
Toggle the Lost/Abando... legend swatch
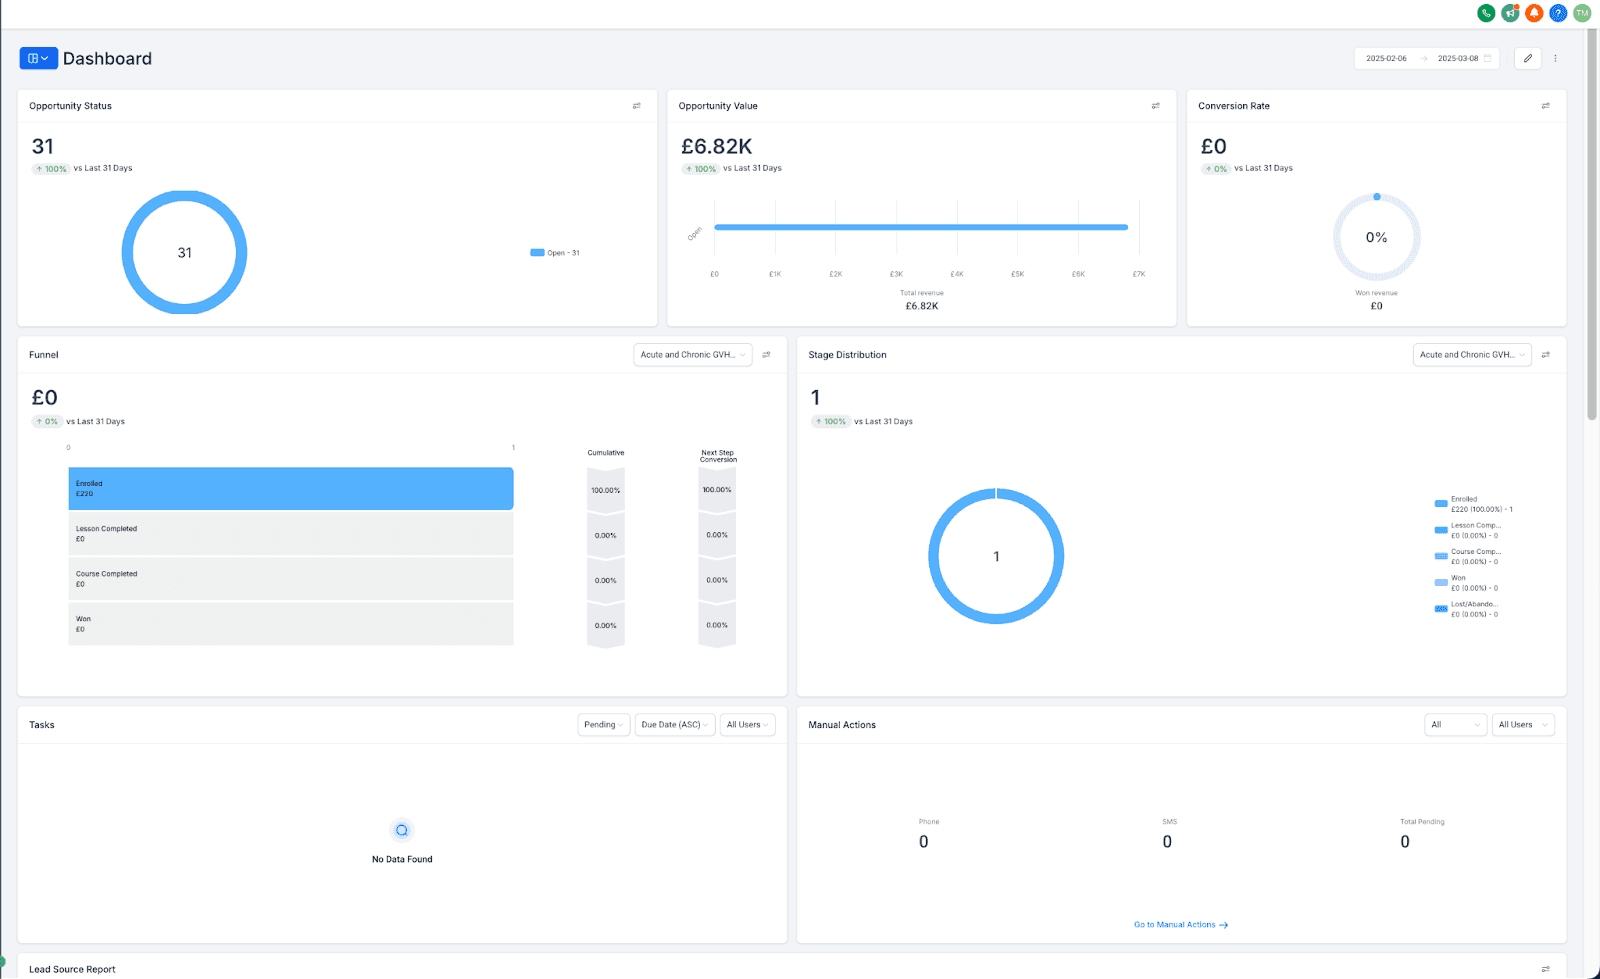[1441, 609]
